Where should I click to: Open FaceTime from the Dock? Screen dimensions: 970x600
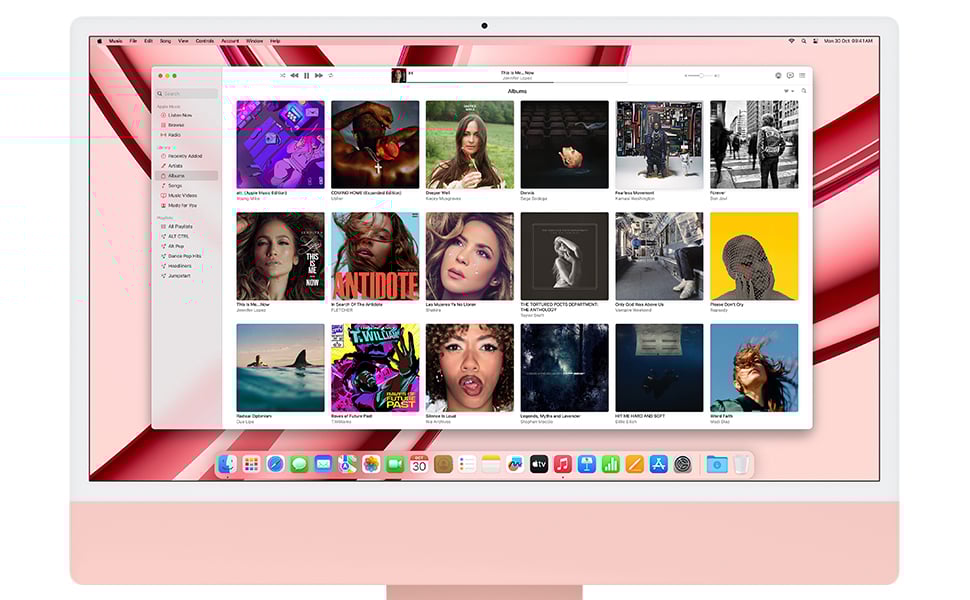click(x=395, y=464)
